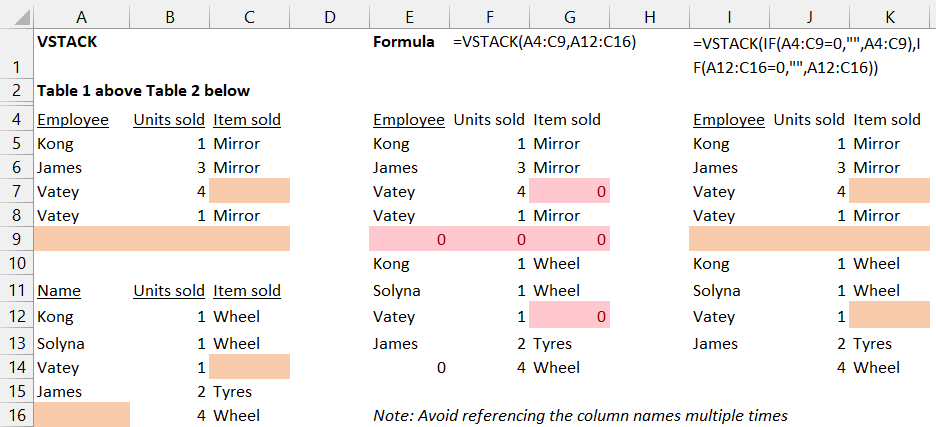Select column header D
Image resolution: width=936 pixels, height=427 pixels.
point(329,15)
